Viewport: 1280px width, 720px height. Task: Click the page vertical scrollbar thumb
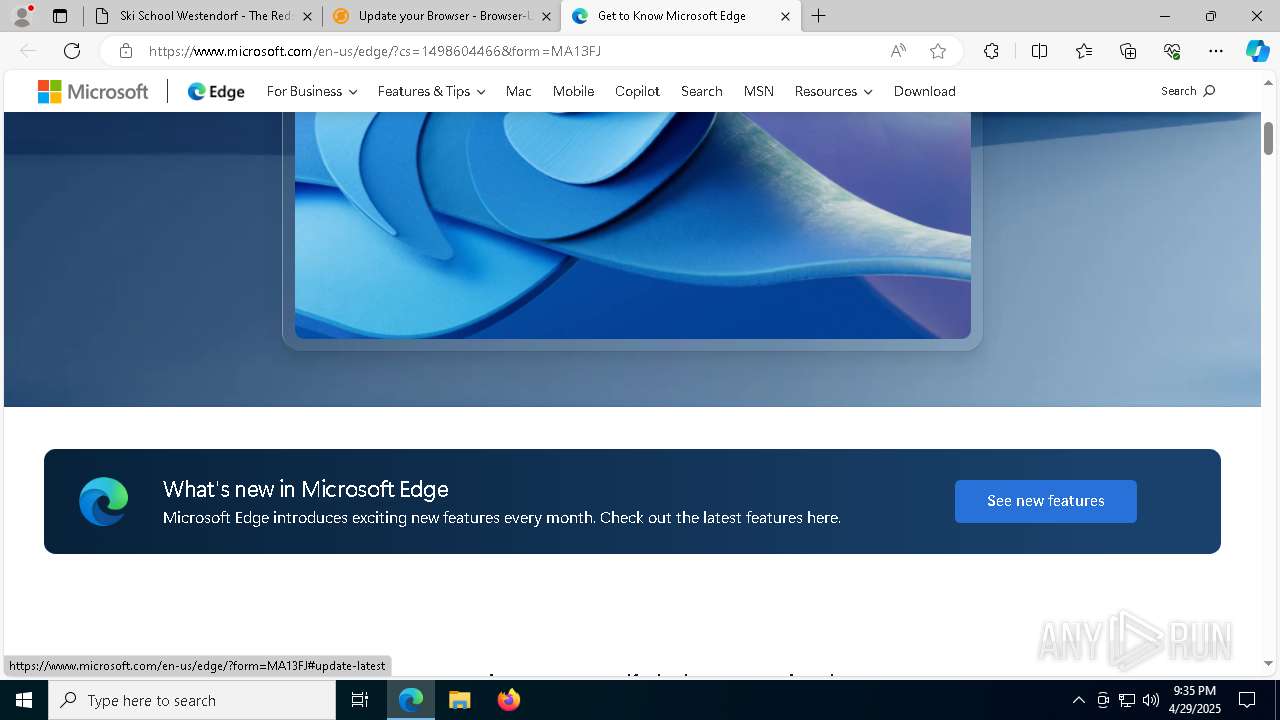1268,137
